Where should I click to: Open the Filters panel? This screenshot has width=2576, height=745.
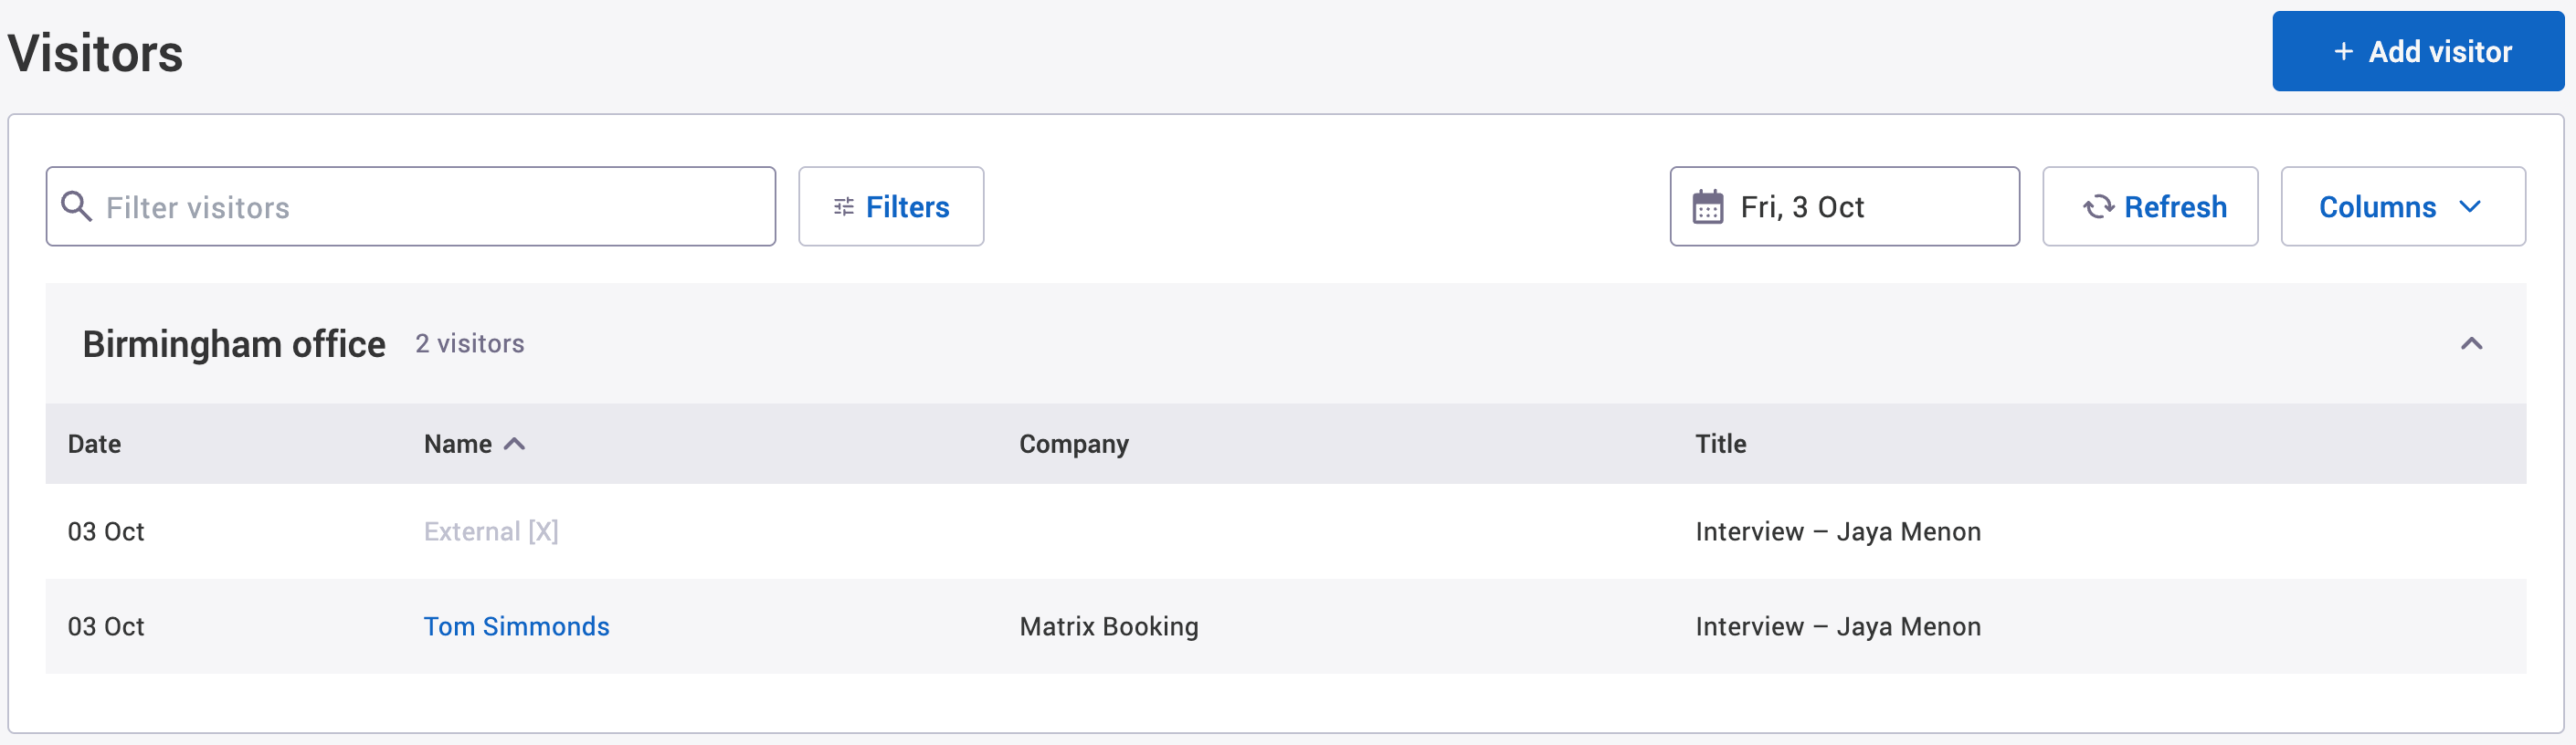coord(890,207)
